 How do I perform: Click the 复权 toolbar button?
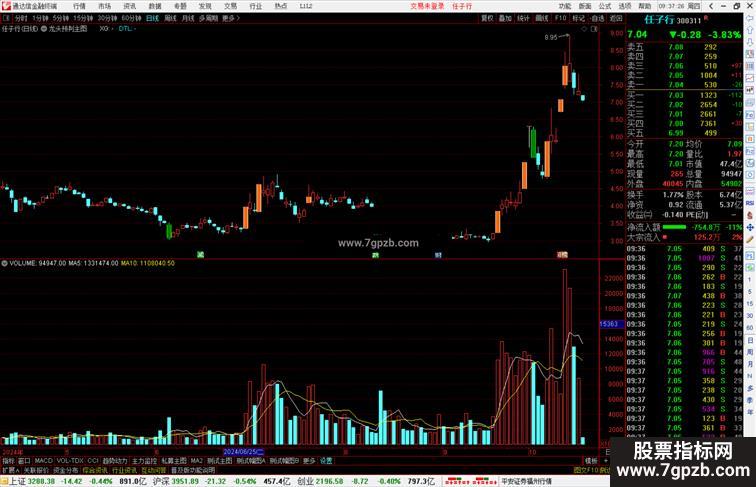pos(487,18)
